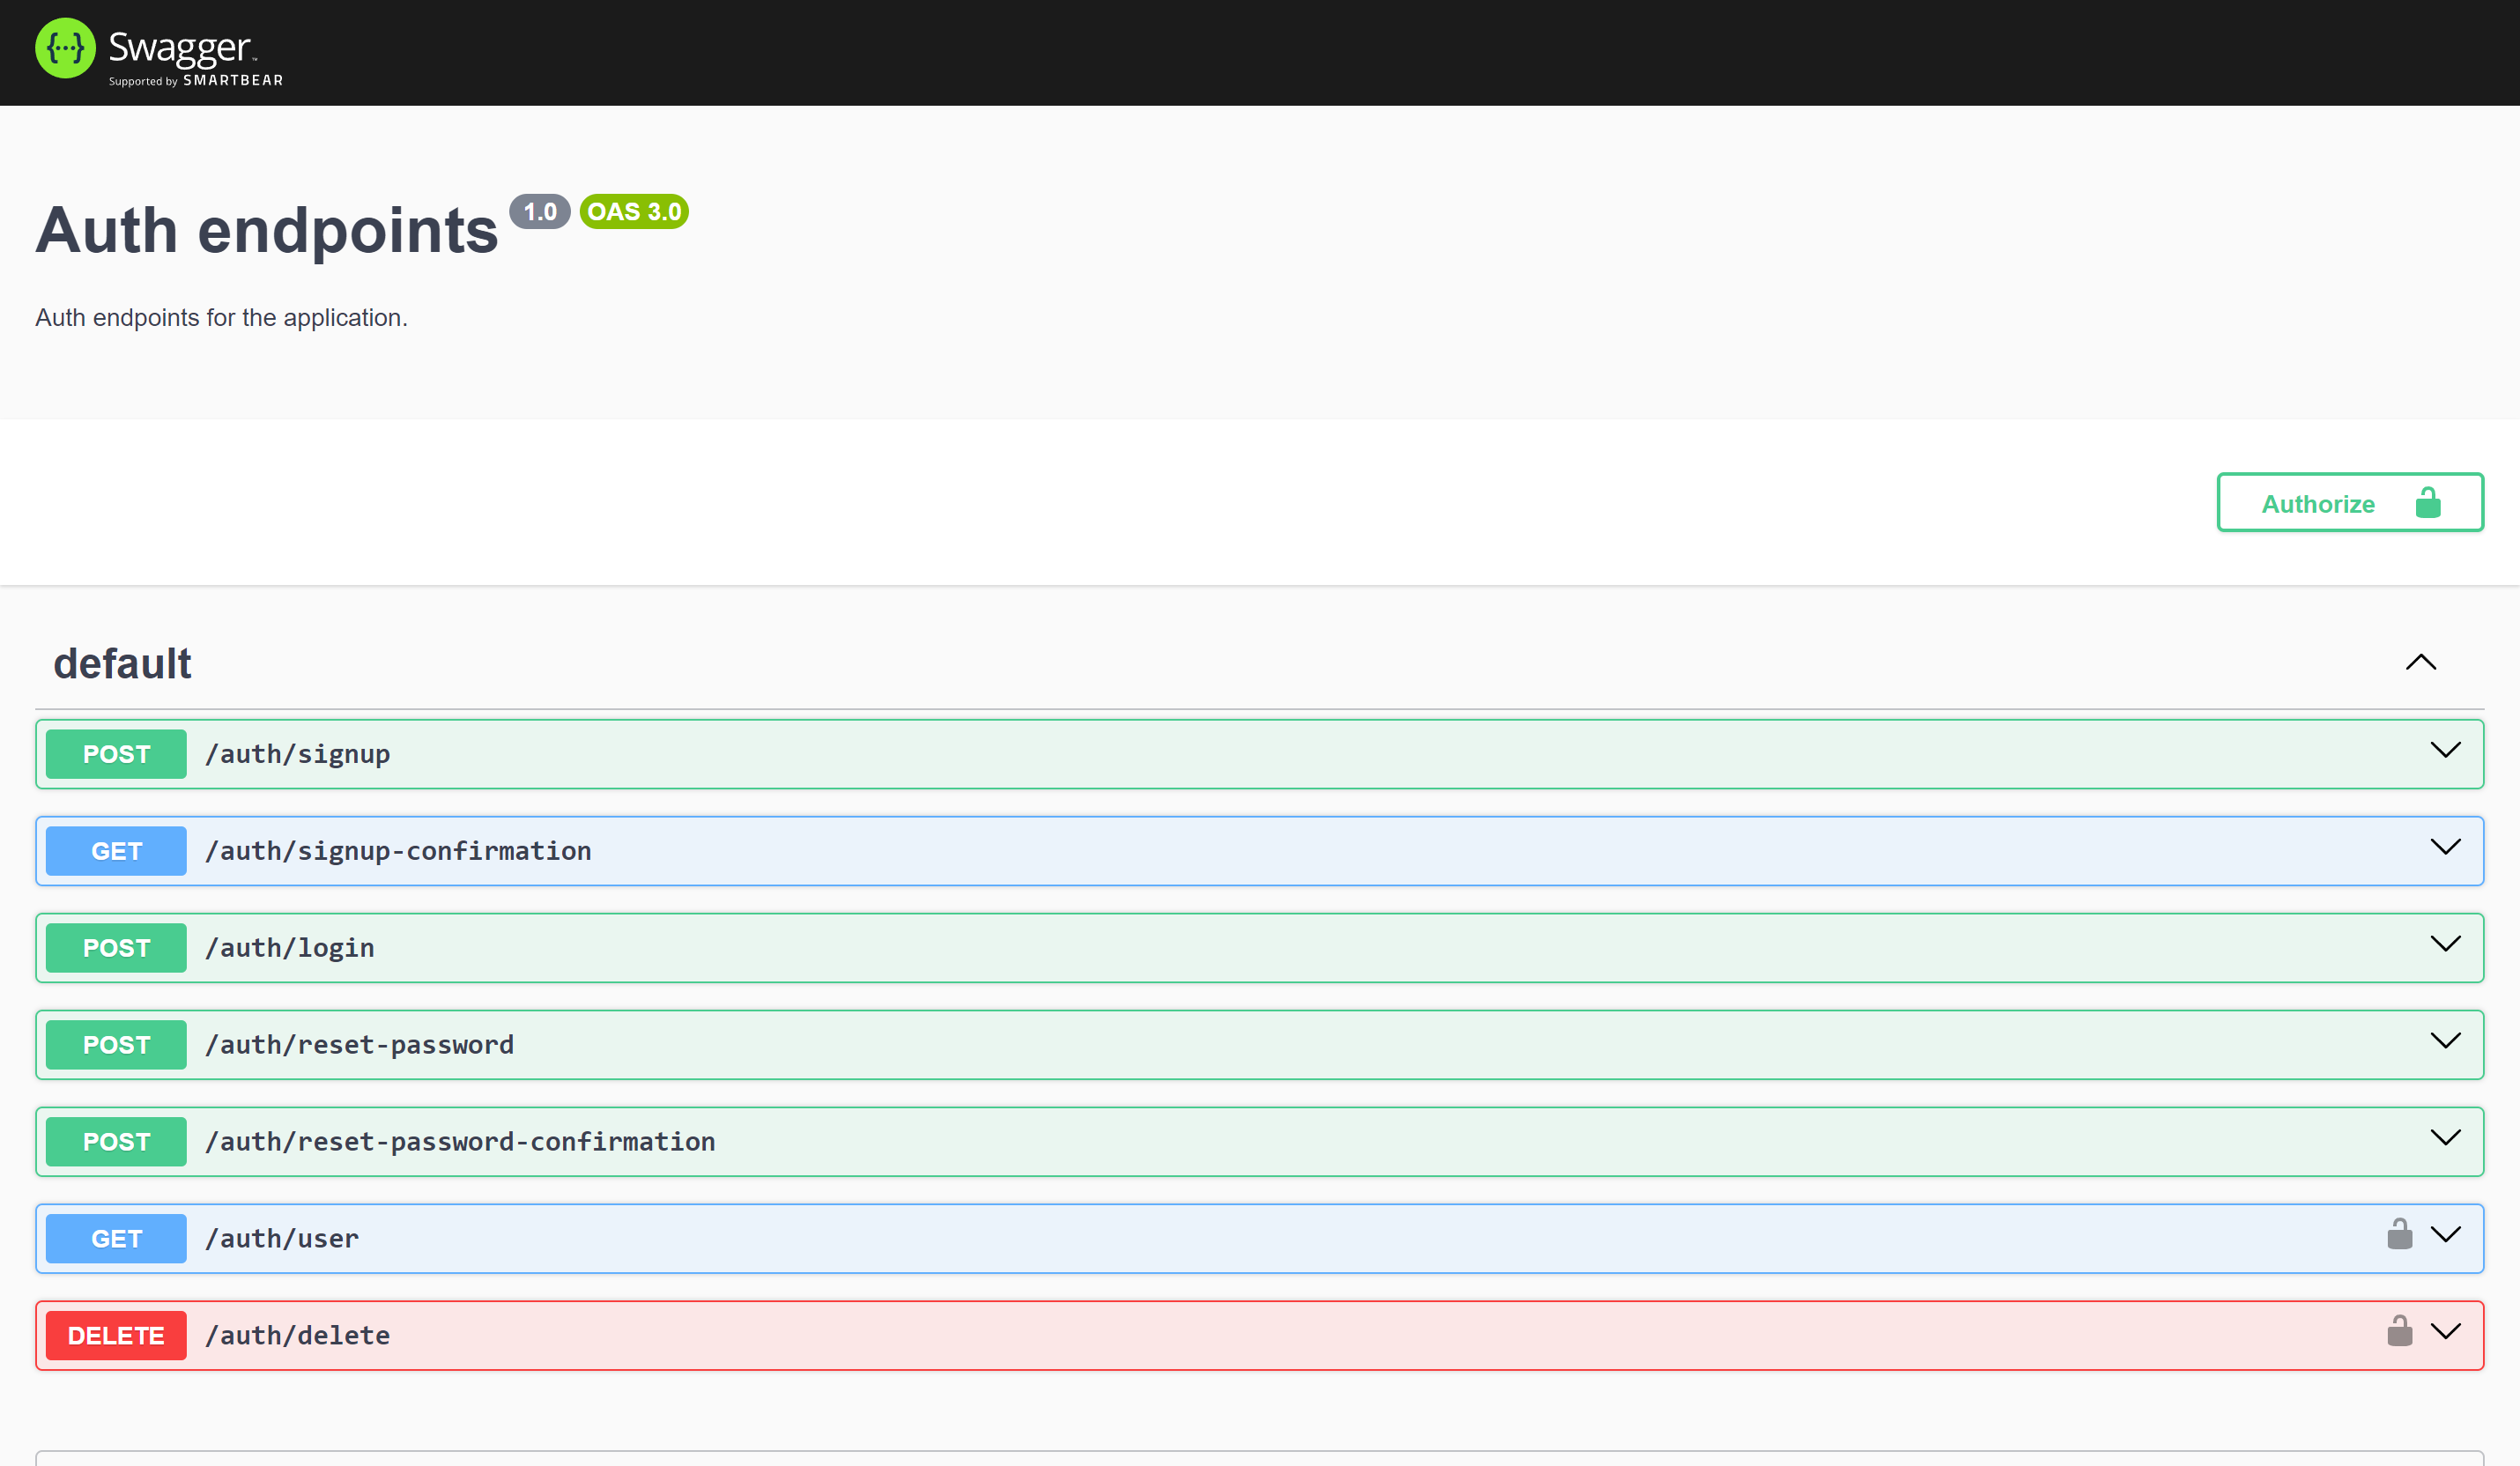Click the lock icon on DELETE /auth/delete
Screen dimensions: 2520x1466
(2399, 1331)
